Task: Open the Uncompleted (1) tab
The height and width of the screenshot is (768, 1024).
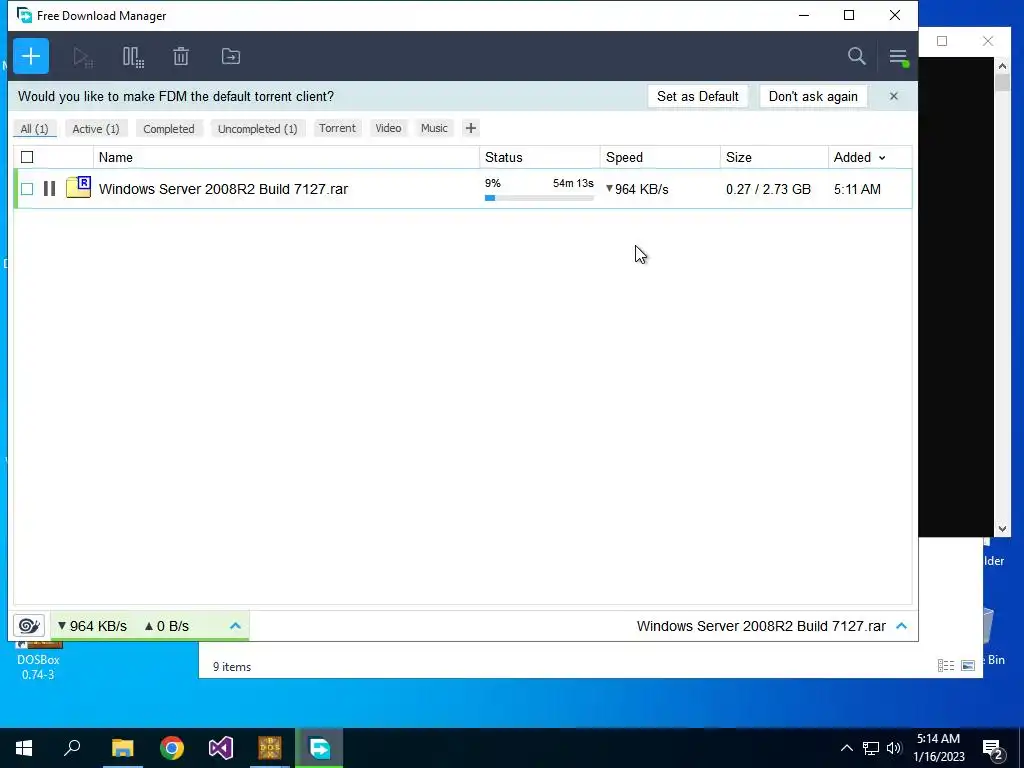Action: click(x=257, y=129)
